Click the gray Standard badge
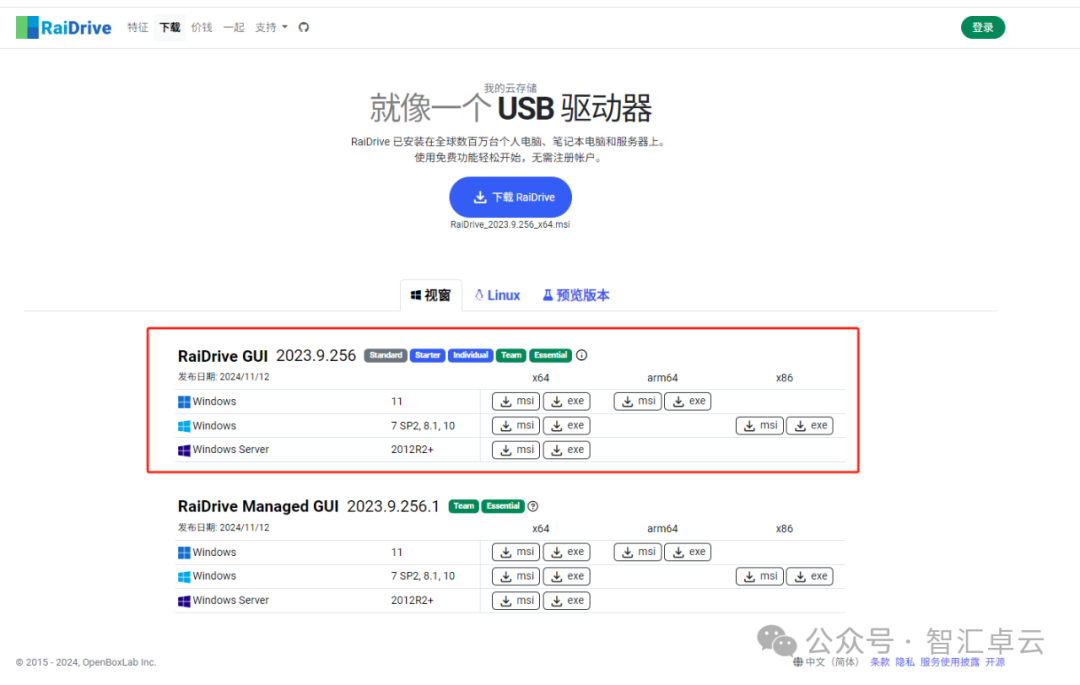The height and width of the screenshot is (685, 1080). tap(386, 355)
